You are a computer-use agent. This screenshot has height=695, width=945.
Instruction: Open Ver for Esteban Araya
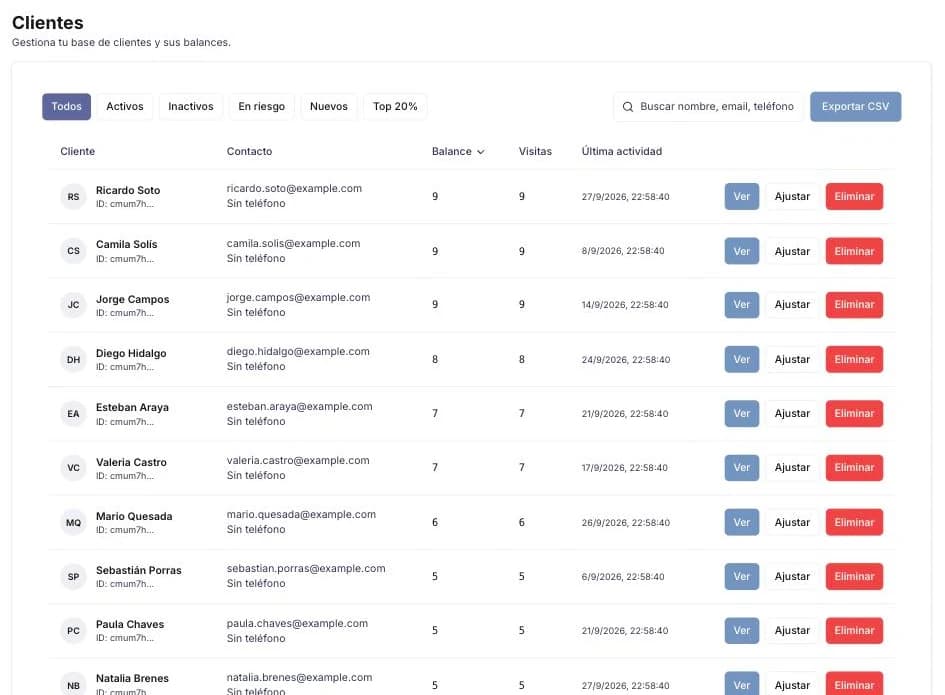coord(741,414)
